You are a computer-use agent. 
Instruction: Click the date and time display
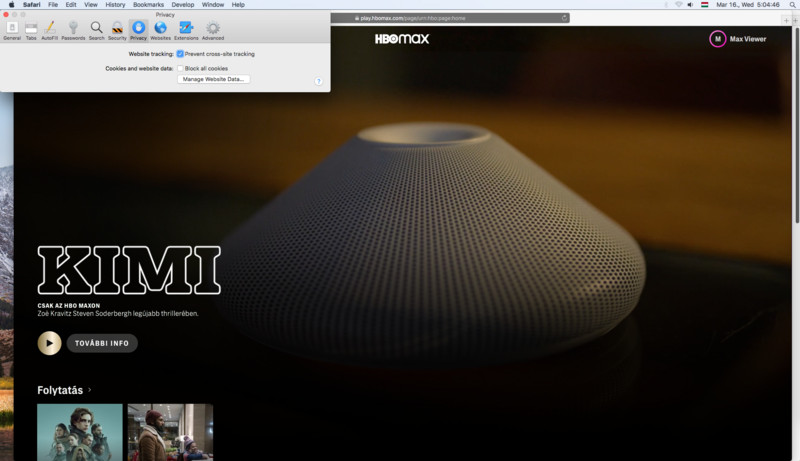[747, 5]
